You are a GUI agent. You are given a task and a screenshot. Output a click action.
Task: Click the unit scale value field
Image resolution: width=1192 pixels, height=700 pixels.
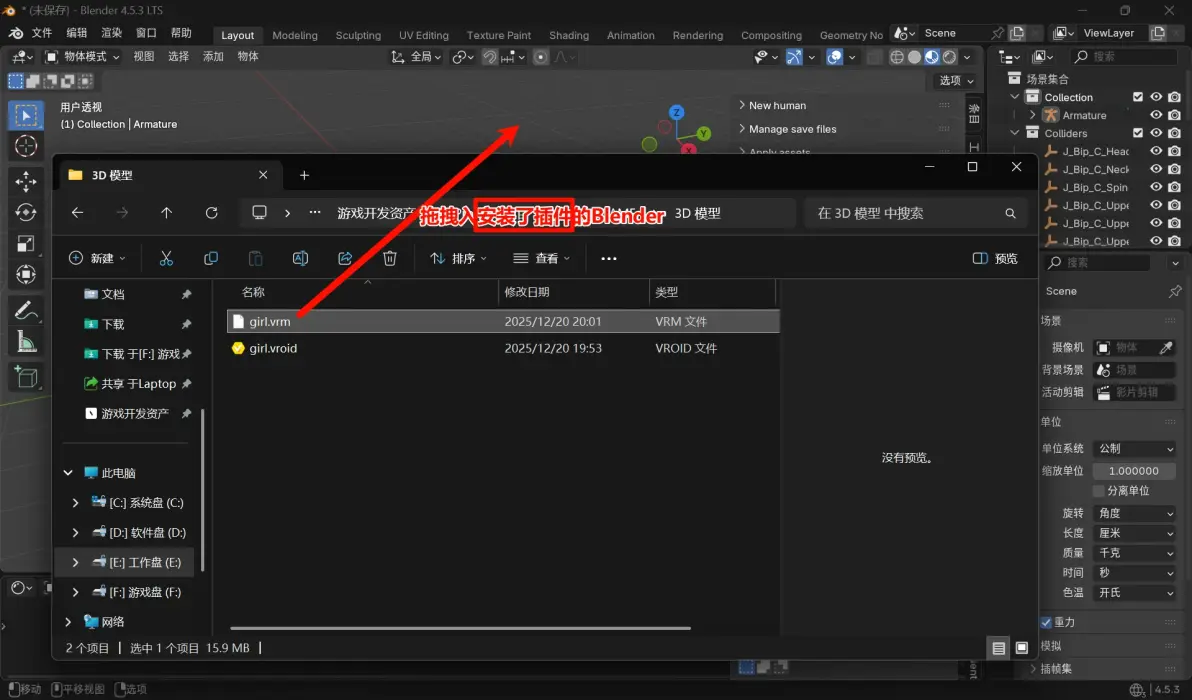(1133, 470)
